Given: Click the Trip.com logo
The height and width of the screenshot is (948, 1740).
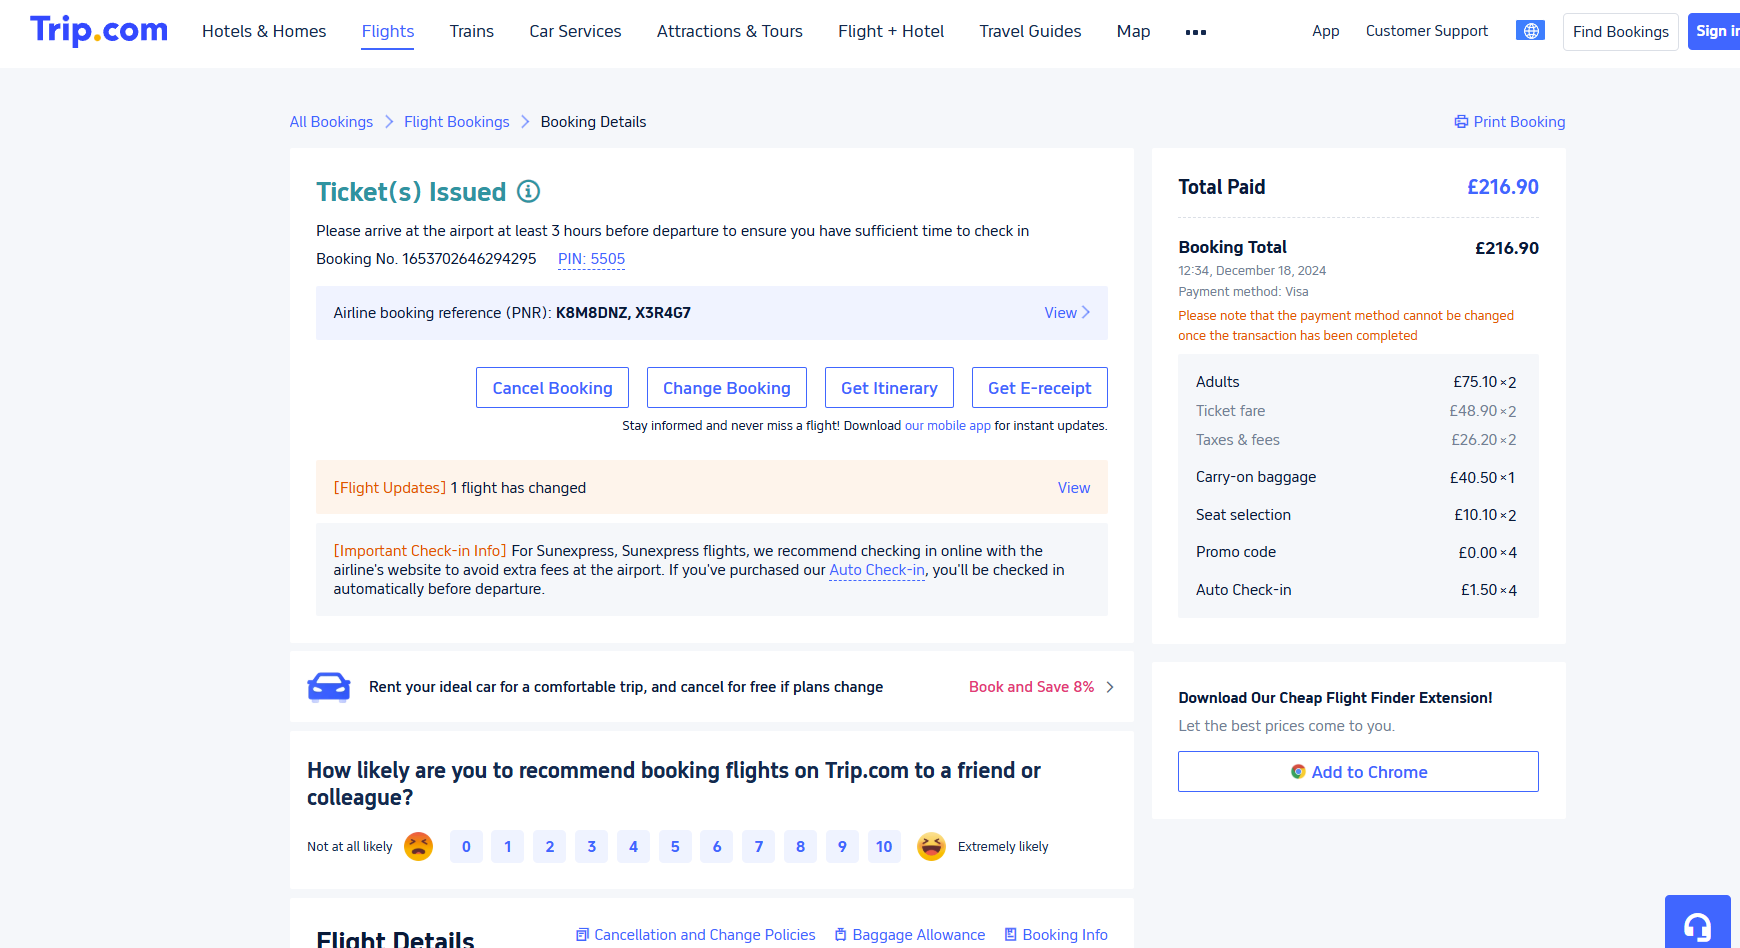Looking at the screenshot, I should click(x=99, y=30).
